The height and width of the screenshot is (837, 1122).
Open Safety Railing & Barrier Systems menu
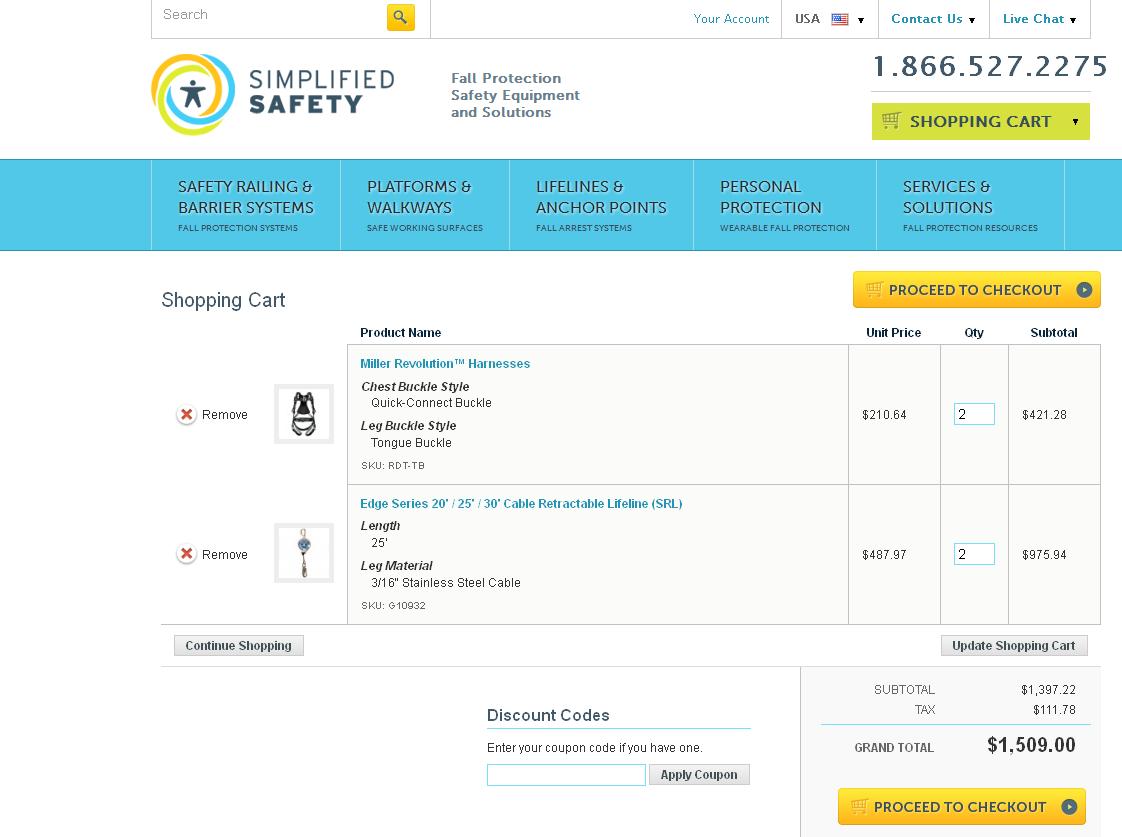[x=246, y=205]
